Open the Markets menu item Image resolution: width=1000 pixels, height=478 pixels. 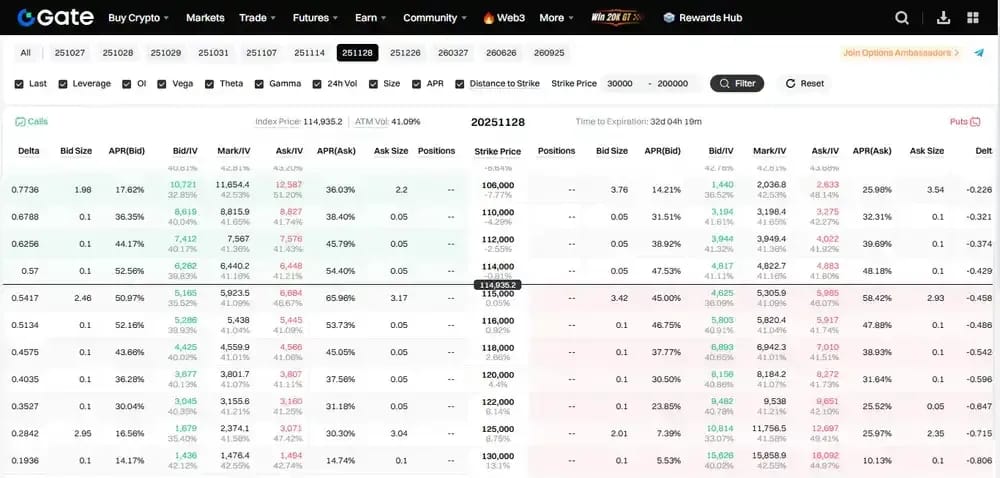click(x=205, y=18)
